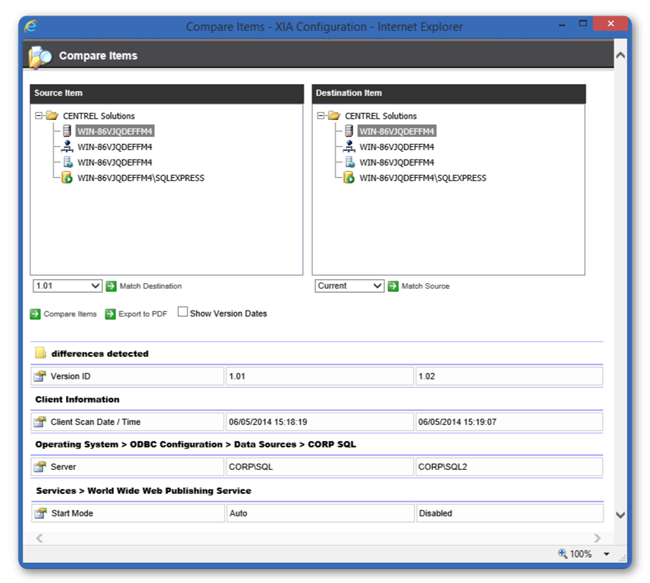The width and height of the screenshot is (650, 583).
Task: Open the source version 1.01 dropdown
Action: click(x=67, y=286)
